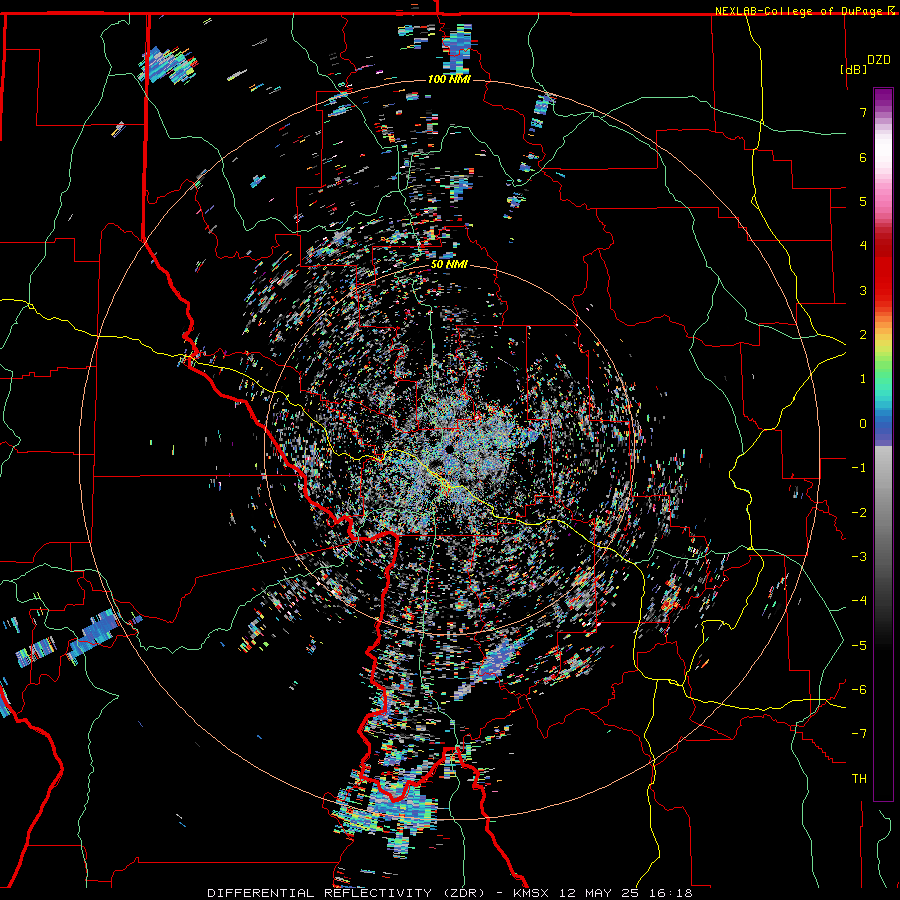Click the purple top of the color bar

coord(883,98)
